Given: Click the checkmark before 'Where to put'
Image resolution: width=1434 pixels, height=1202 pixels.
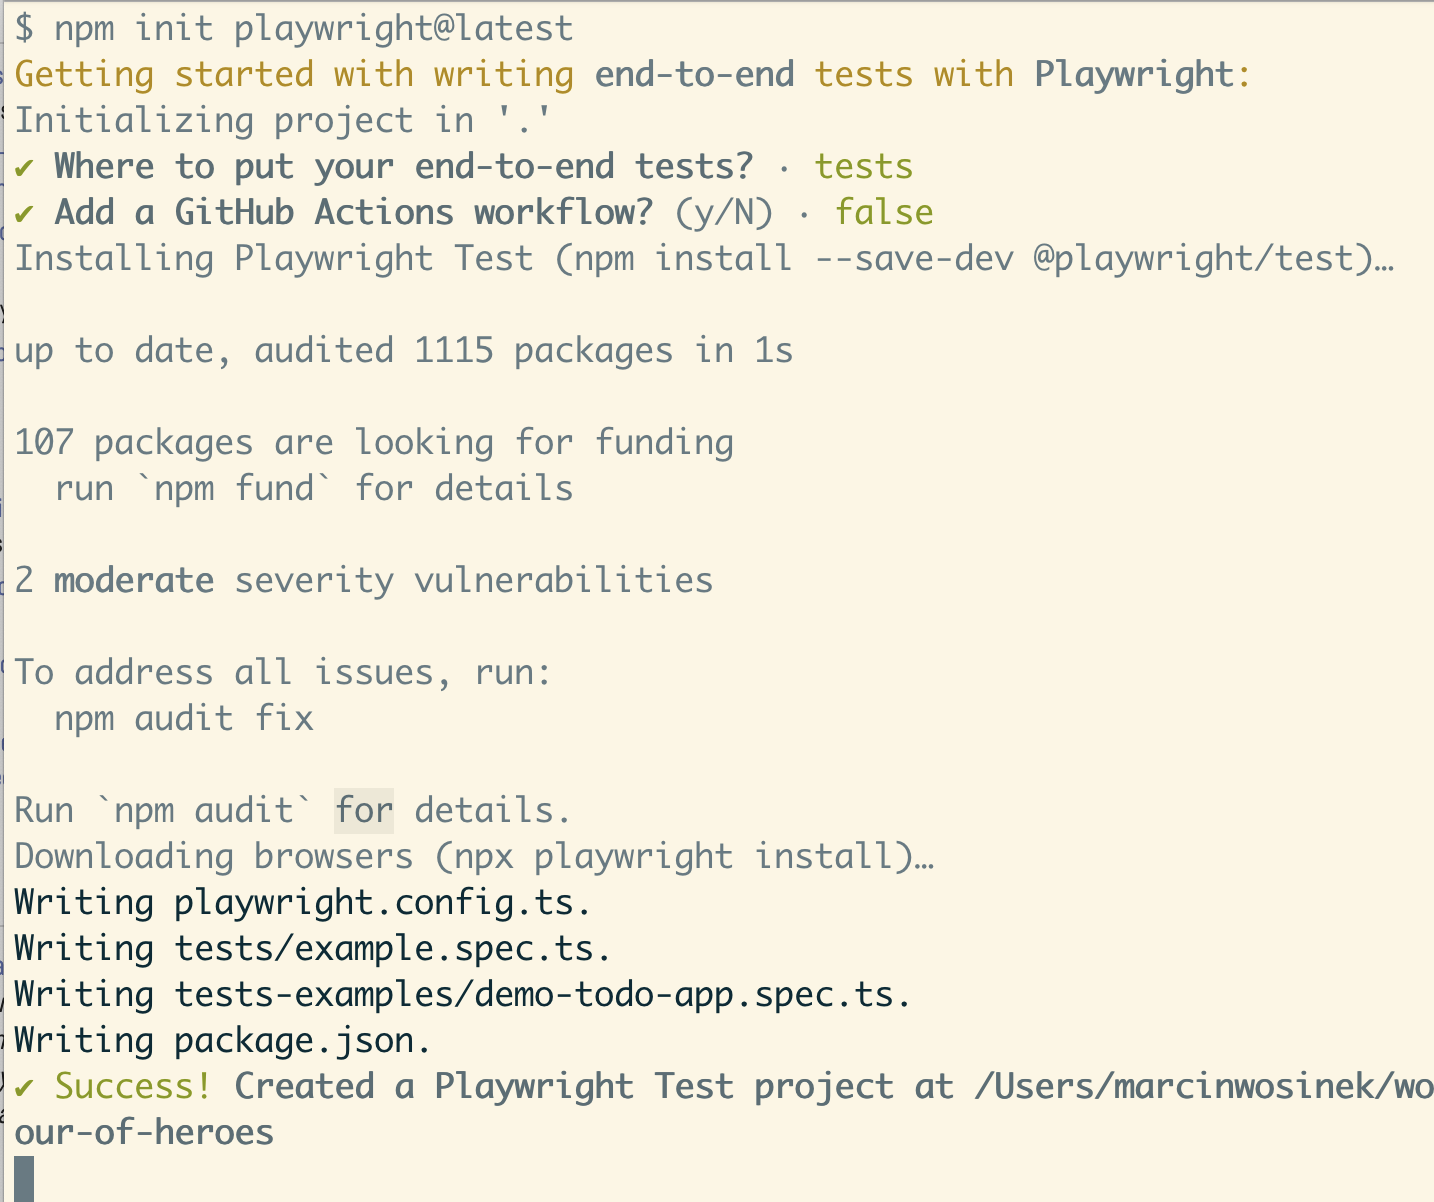Looking at the screenshot, I should click(25, 167).
